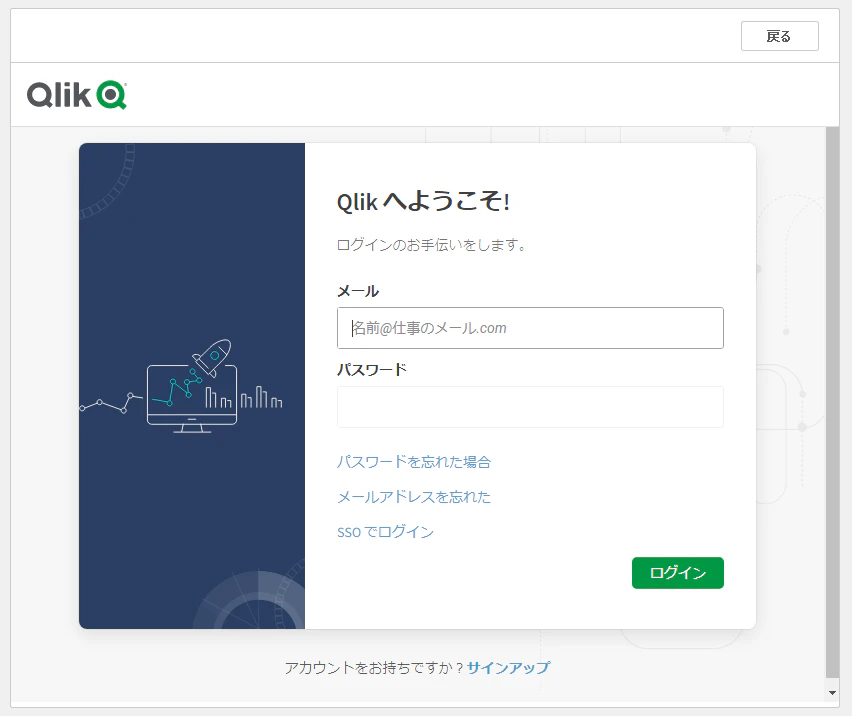Focus the メール email input field
852x716 pixels.
530,328
